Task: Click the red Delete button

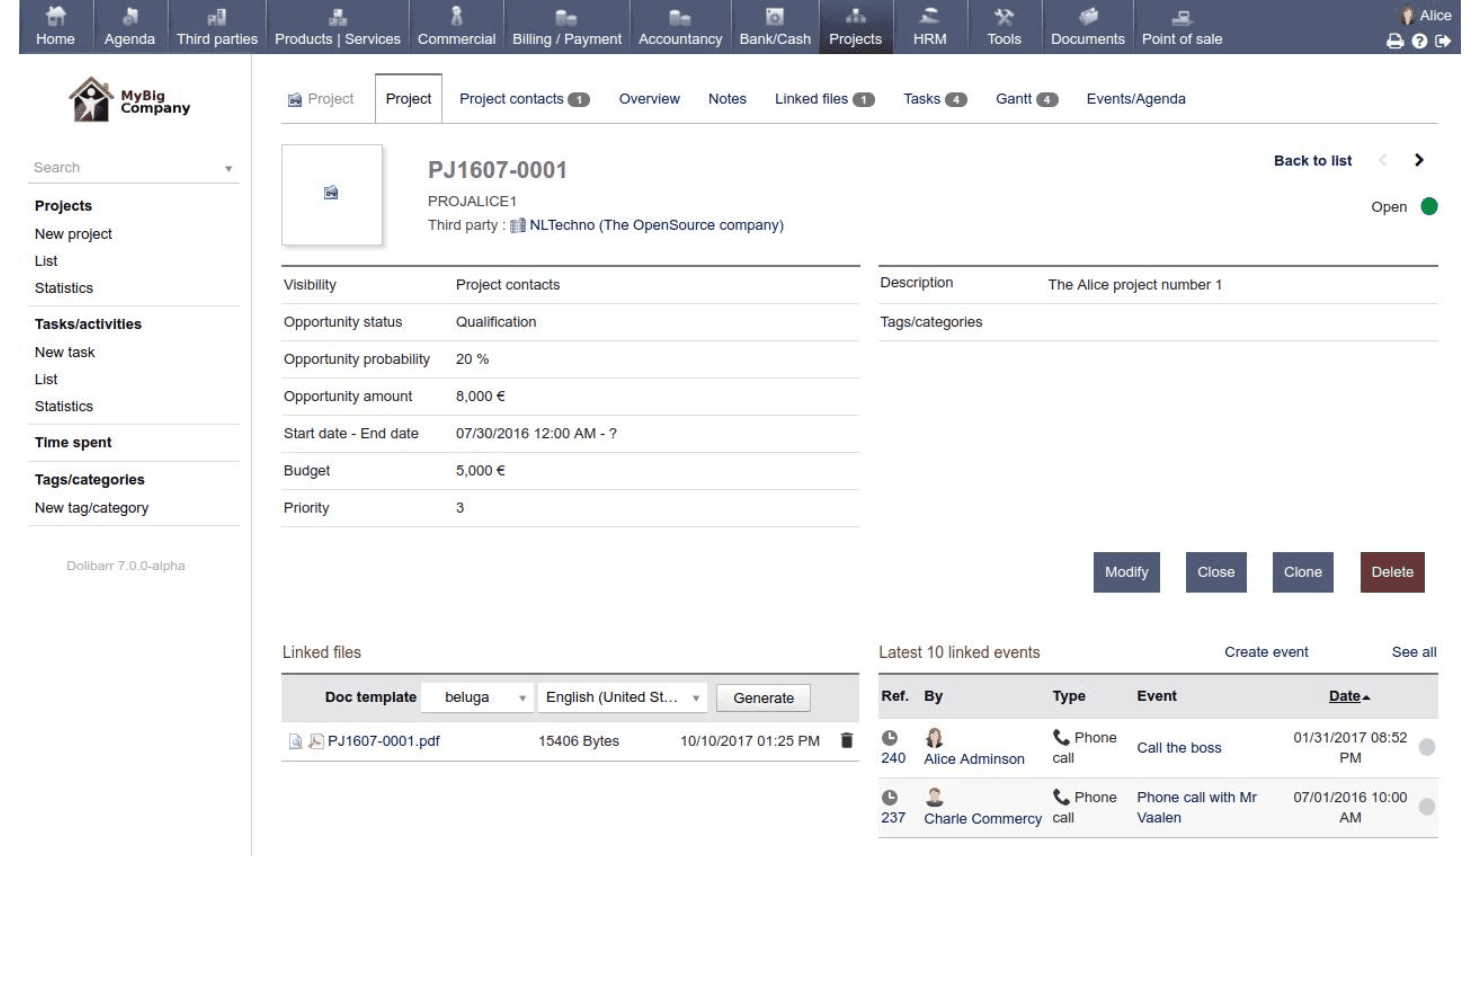Action: tap(1392, 572)
